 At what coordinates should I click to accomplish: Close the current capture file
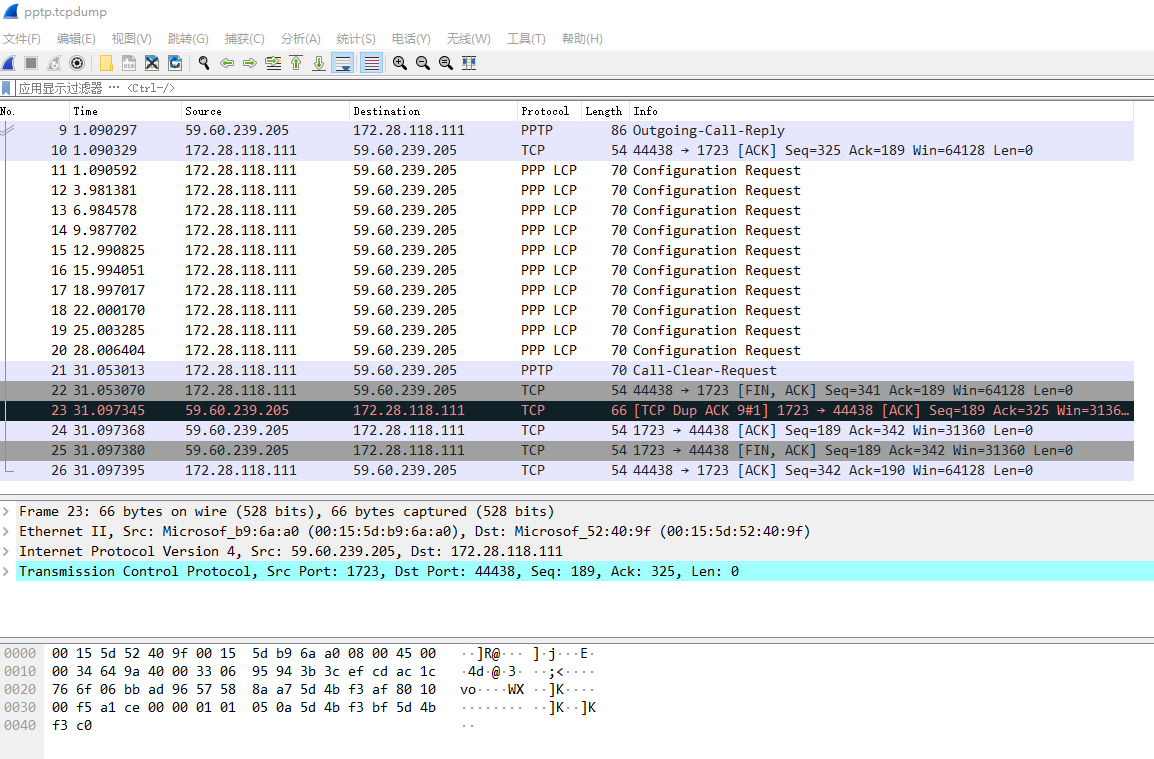[152, 62]
